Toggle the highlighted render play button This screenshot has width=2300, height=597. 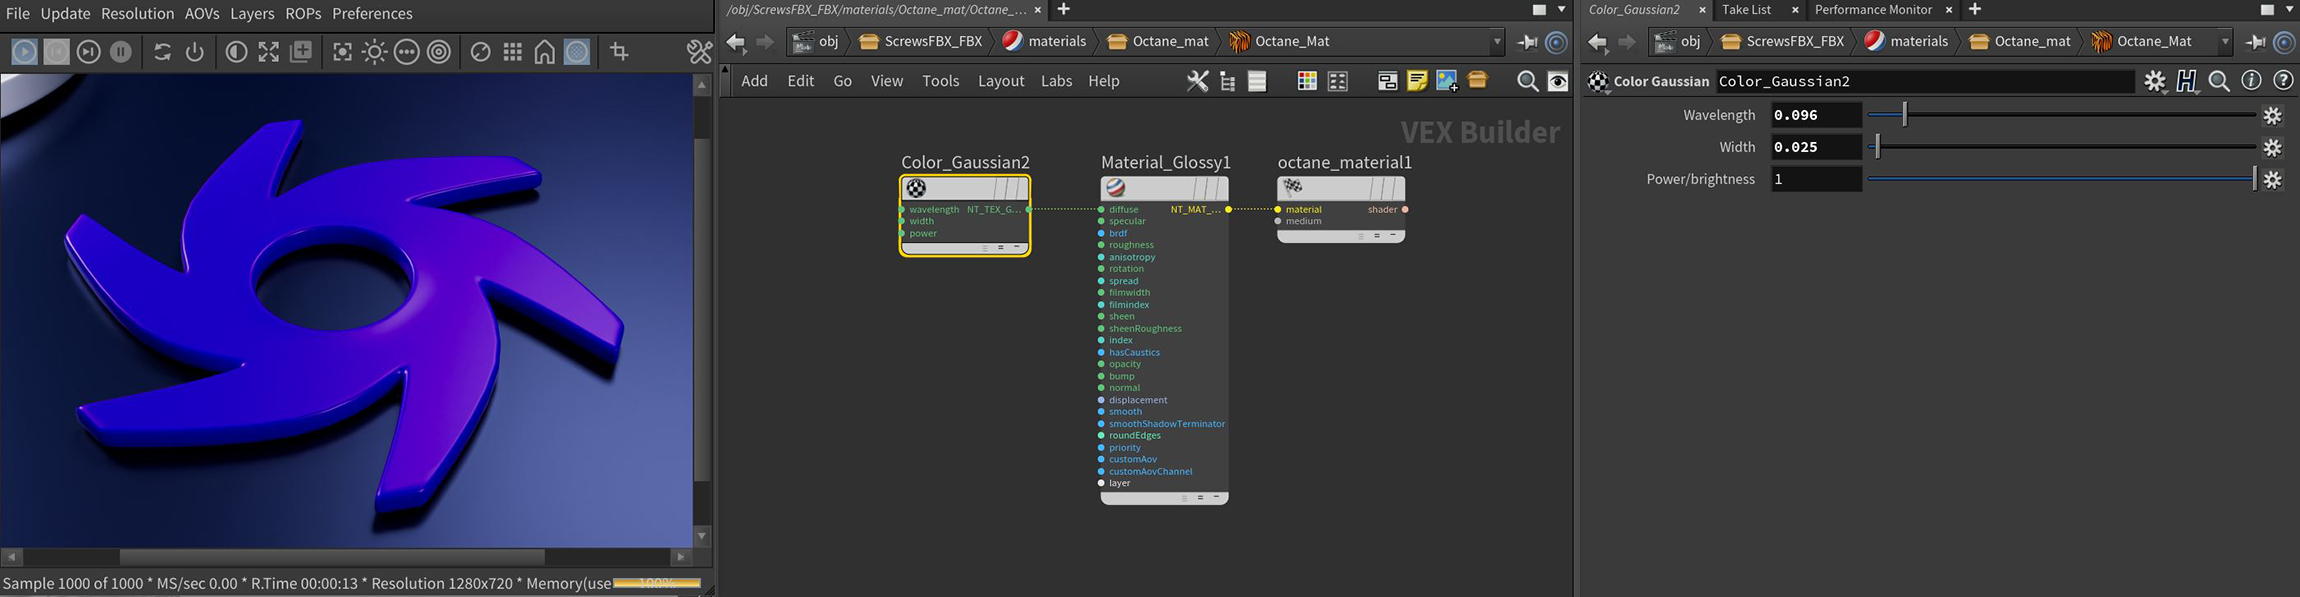point(25,52)
